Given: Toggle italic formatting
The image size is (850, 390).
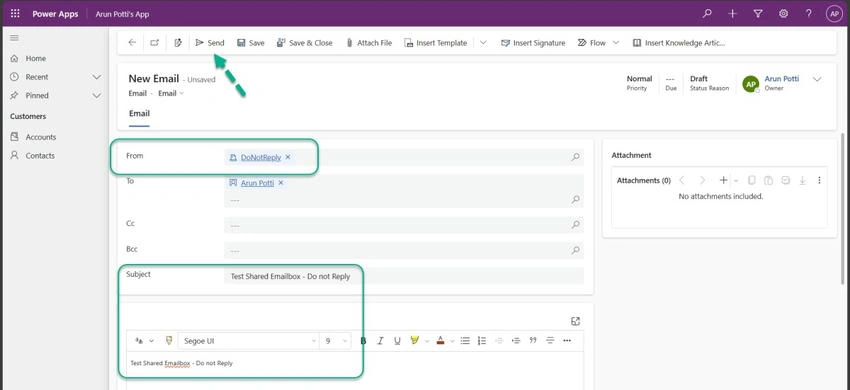Looking at the screenshot, I should click(381, 341).
